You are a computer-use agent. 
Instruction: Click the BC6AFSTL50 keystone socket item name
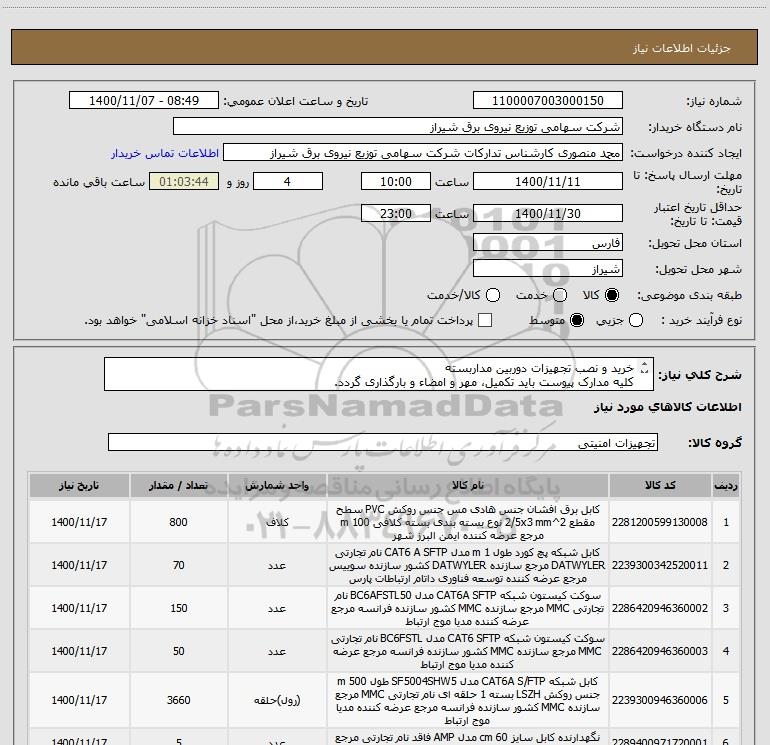click(x=468, y=608)
